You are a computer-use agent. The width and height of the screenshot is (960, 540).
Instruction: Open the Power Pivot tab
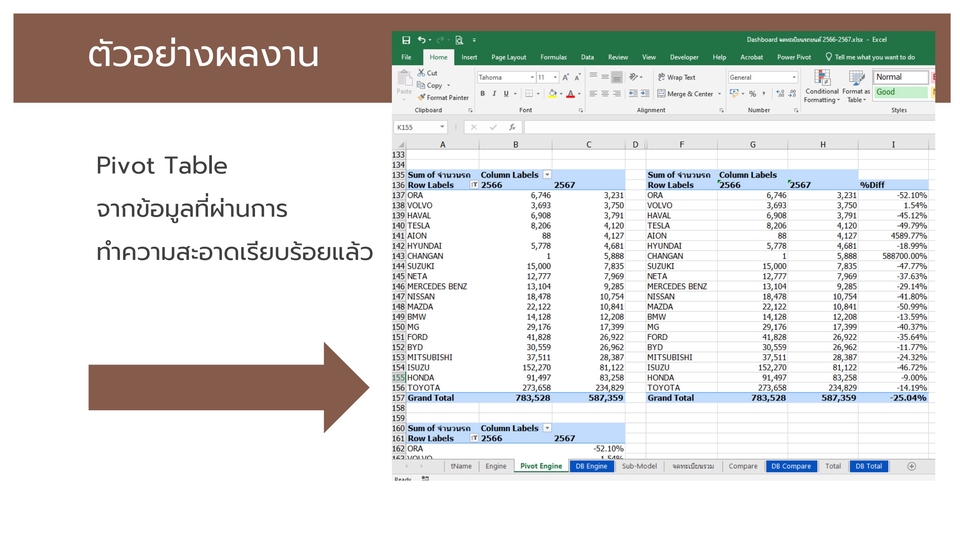(x=794, y=57)
